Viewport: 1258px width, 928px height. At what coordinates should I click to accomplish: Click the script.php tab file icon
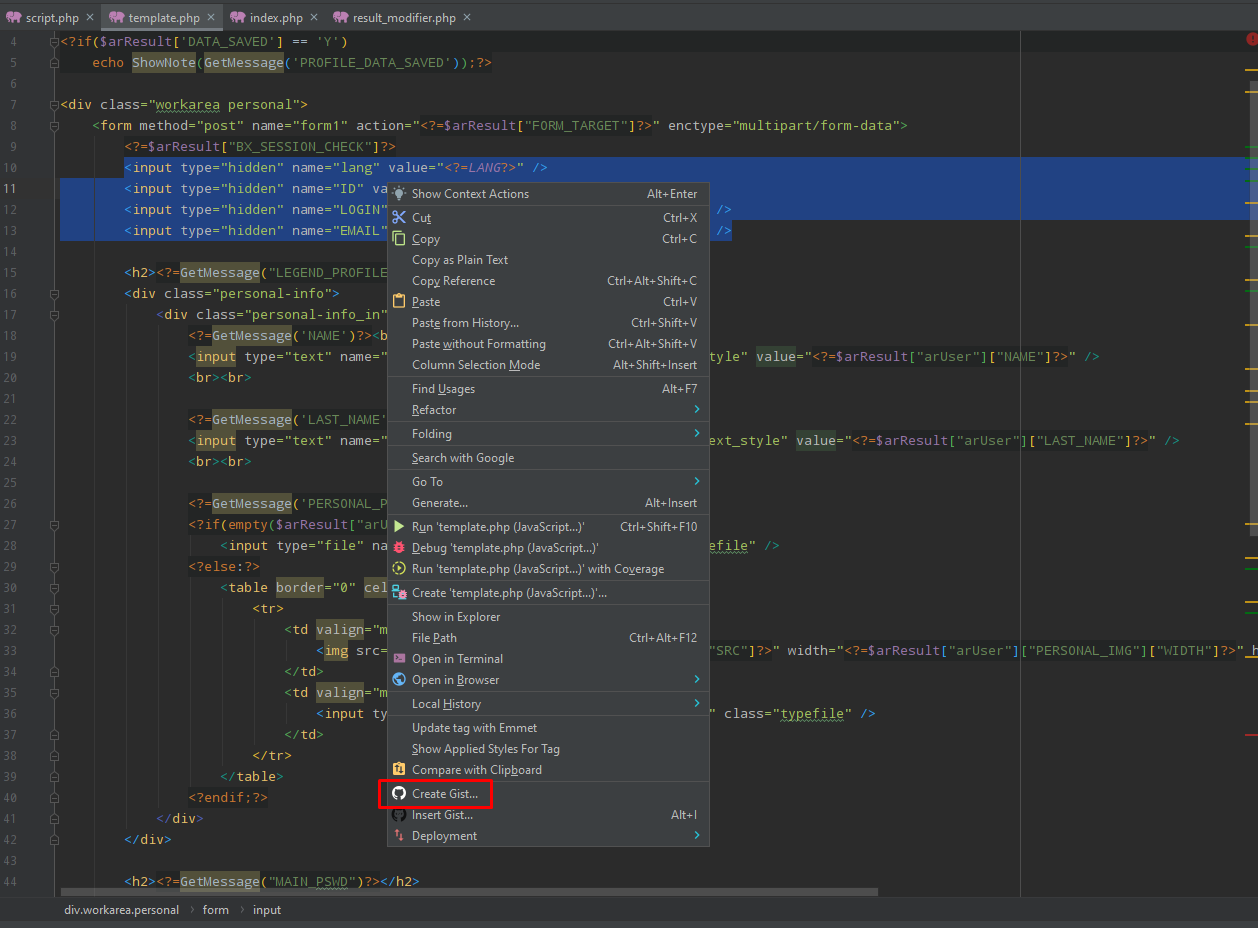pyautogui.click(x=13, y=18)
